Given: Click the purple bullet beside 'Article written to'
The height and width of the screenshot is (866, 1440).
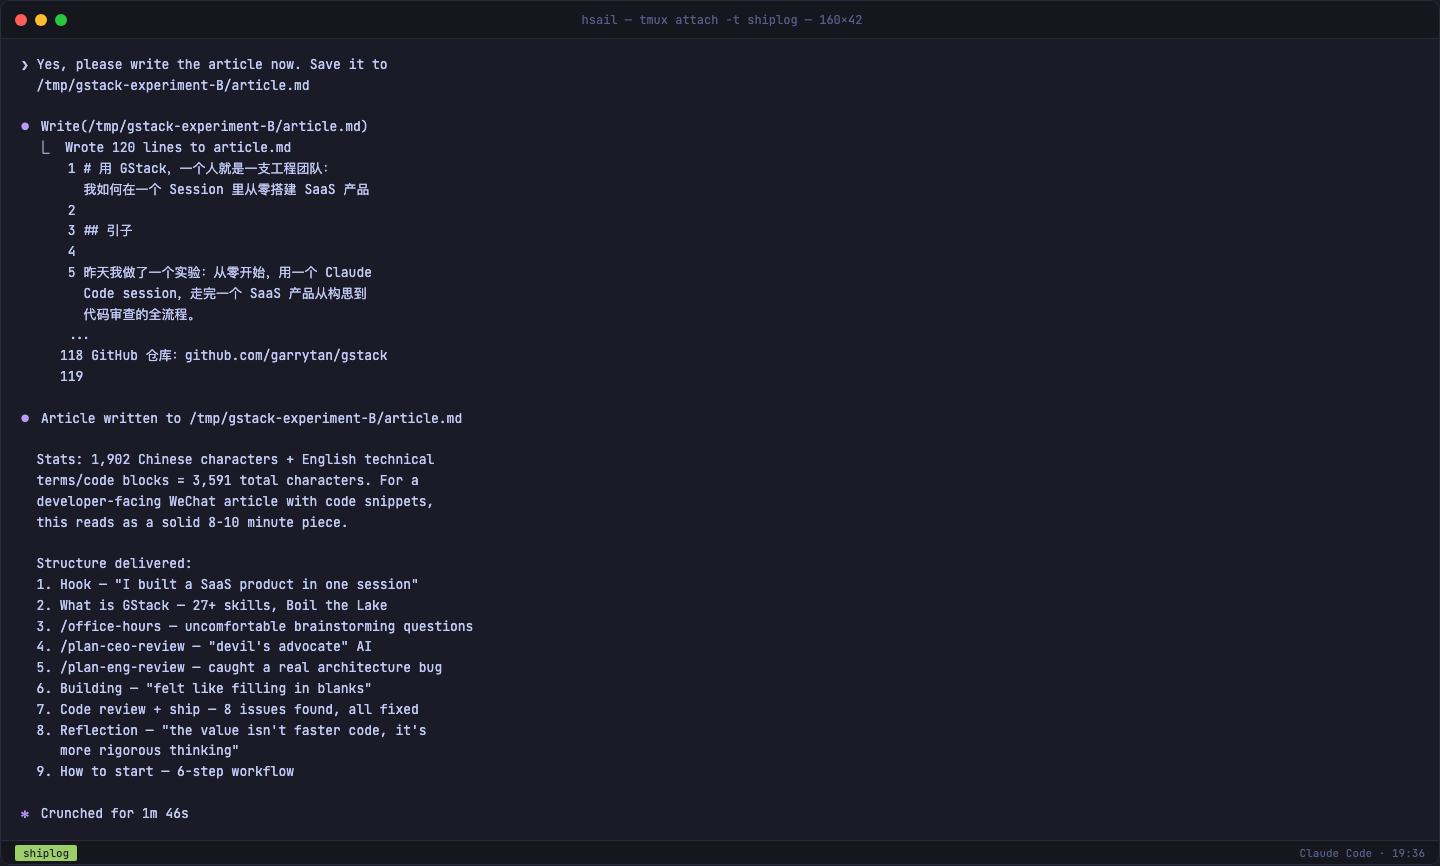Looking at the screenshot, I should pos(25,419).
